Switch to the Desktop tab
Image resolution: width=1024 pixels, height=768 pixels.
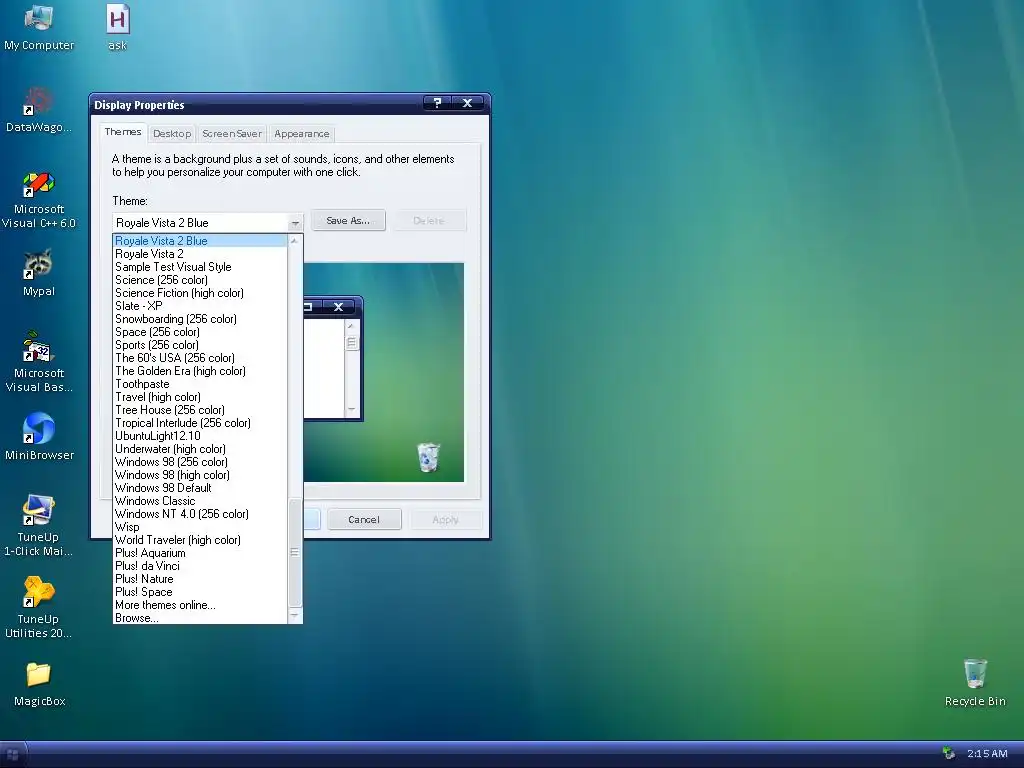(x=172, y=134)
